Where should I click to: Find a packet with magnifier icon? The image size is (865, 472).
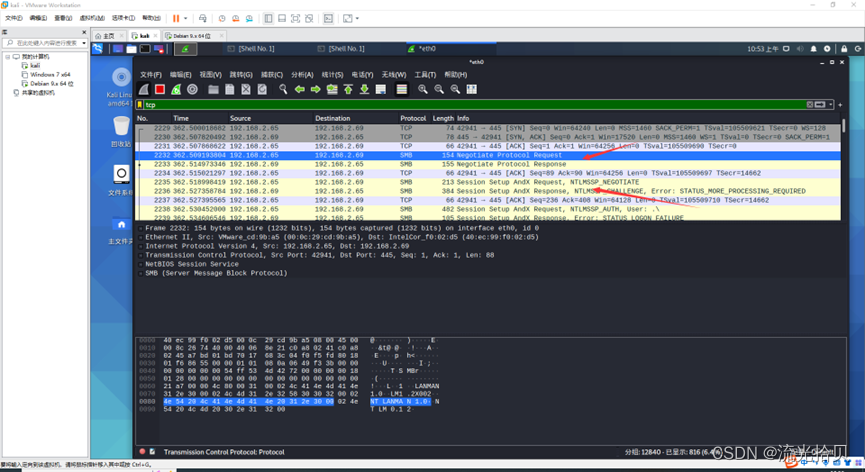(x=283, y=89)
